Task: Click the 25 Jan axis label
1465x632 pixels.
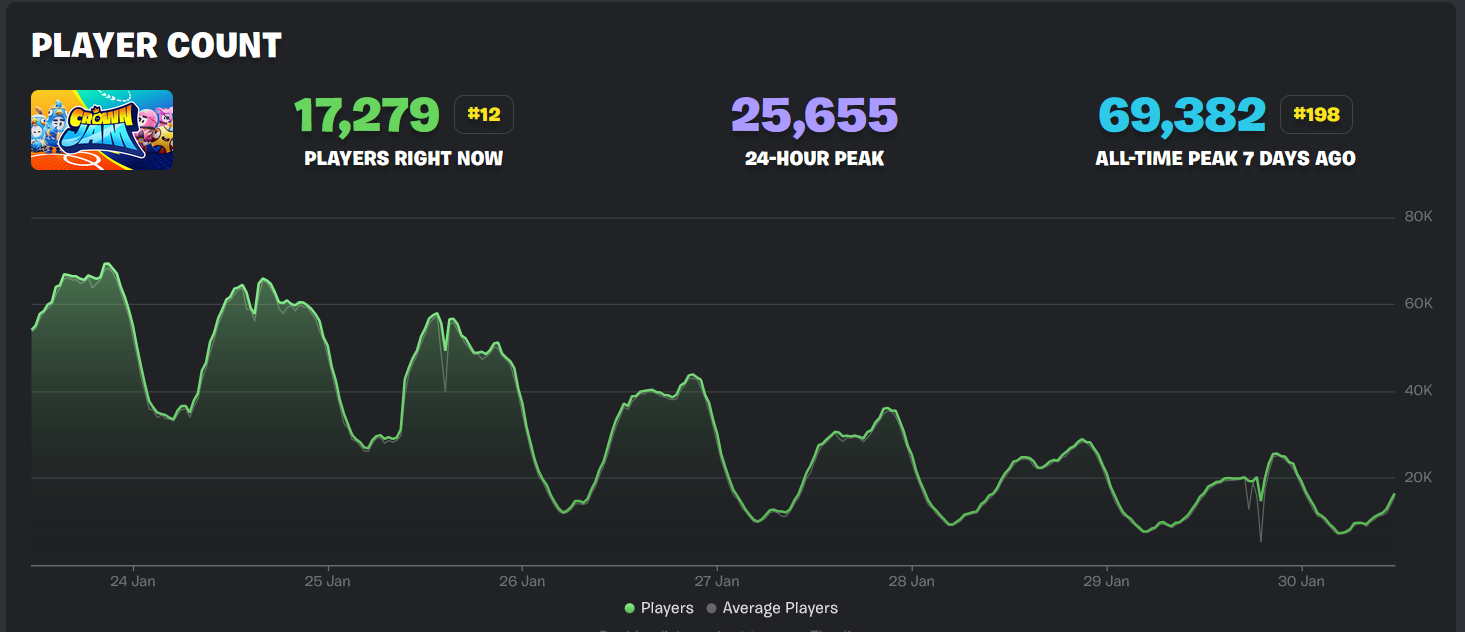Action: tap(327, 581)
